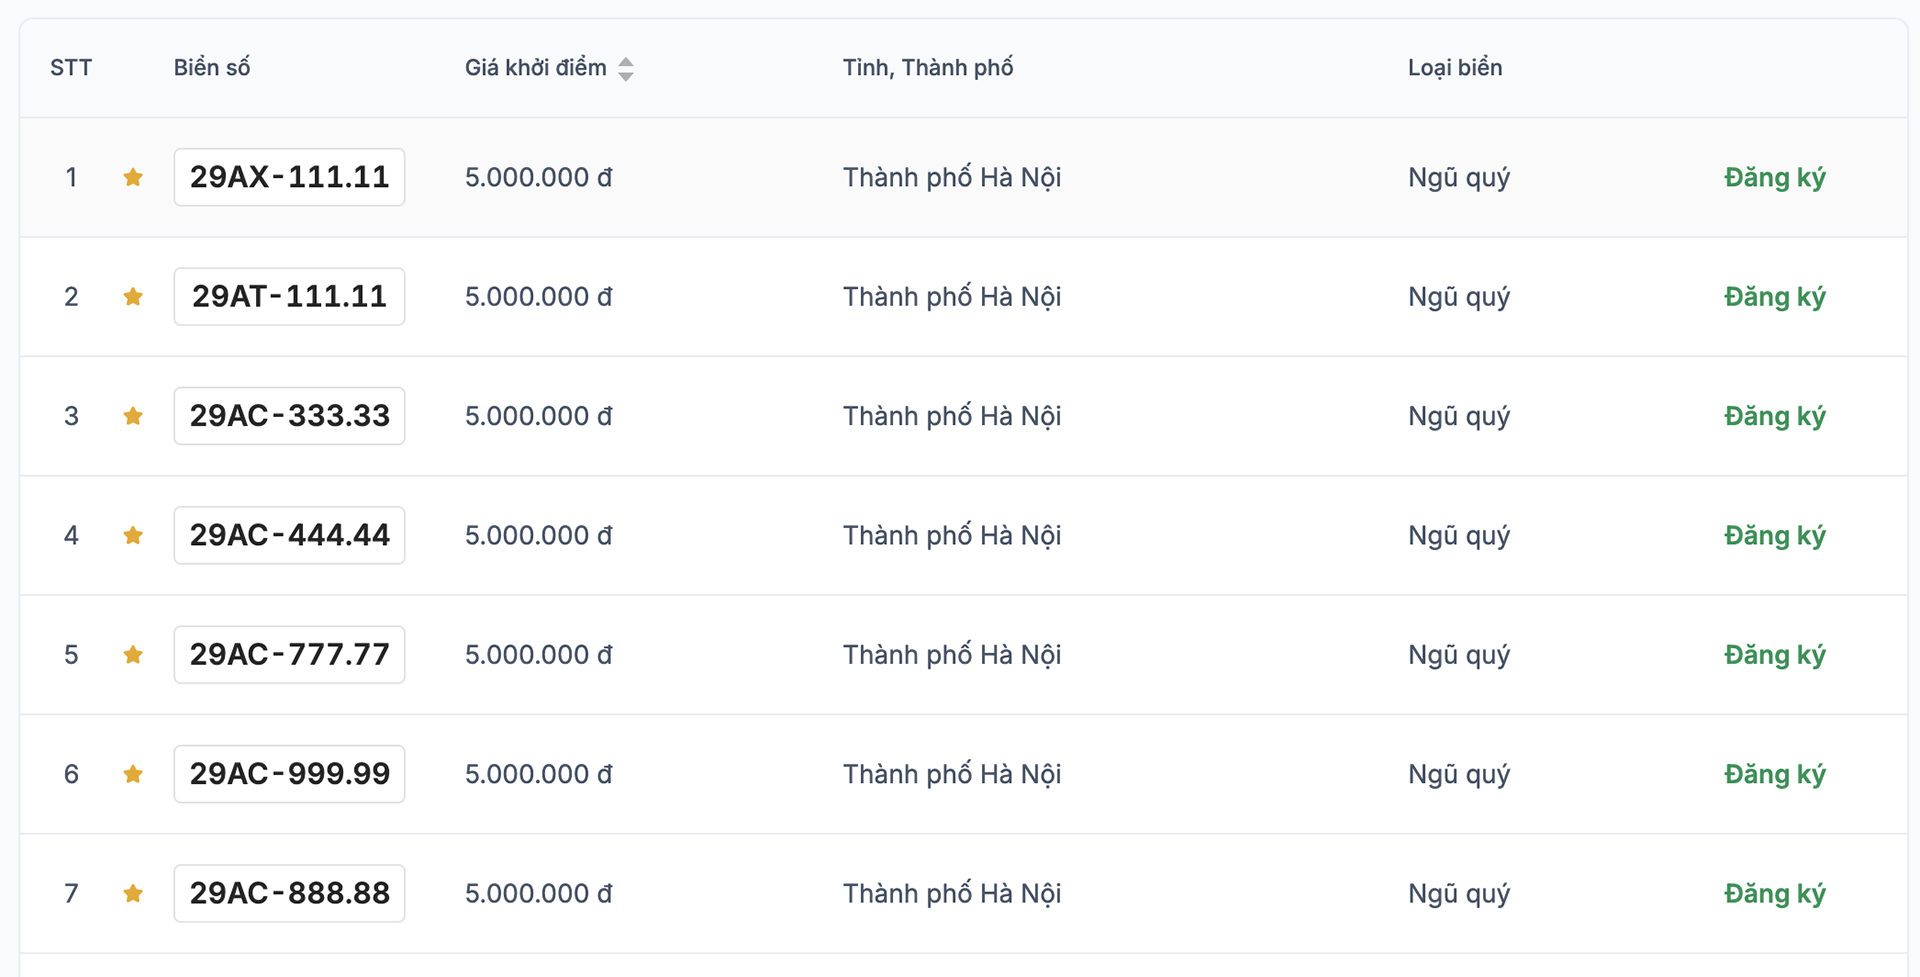
Task: Click the Loại biển column header
Action: [x=1454, y=68]
